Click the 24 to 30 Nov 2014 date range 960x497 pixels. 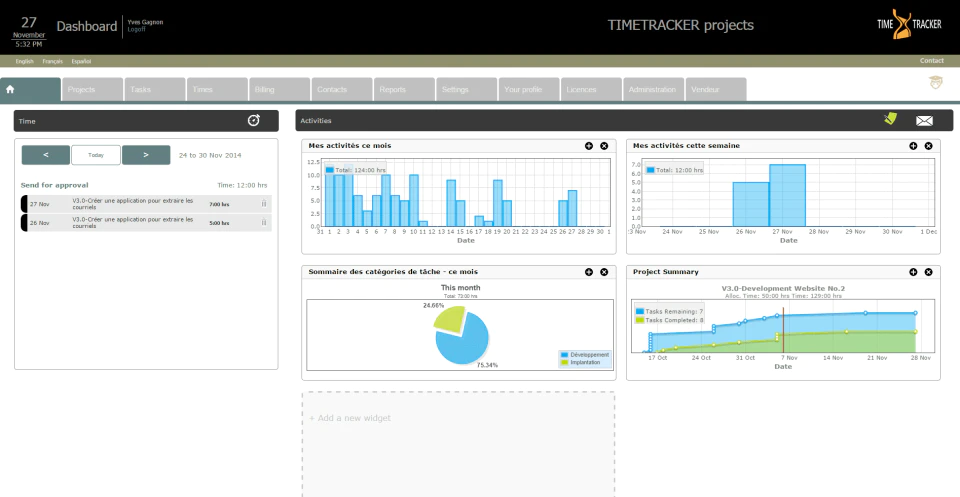coord(210,155)
